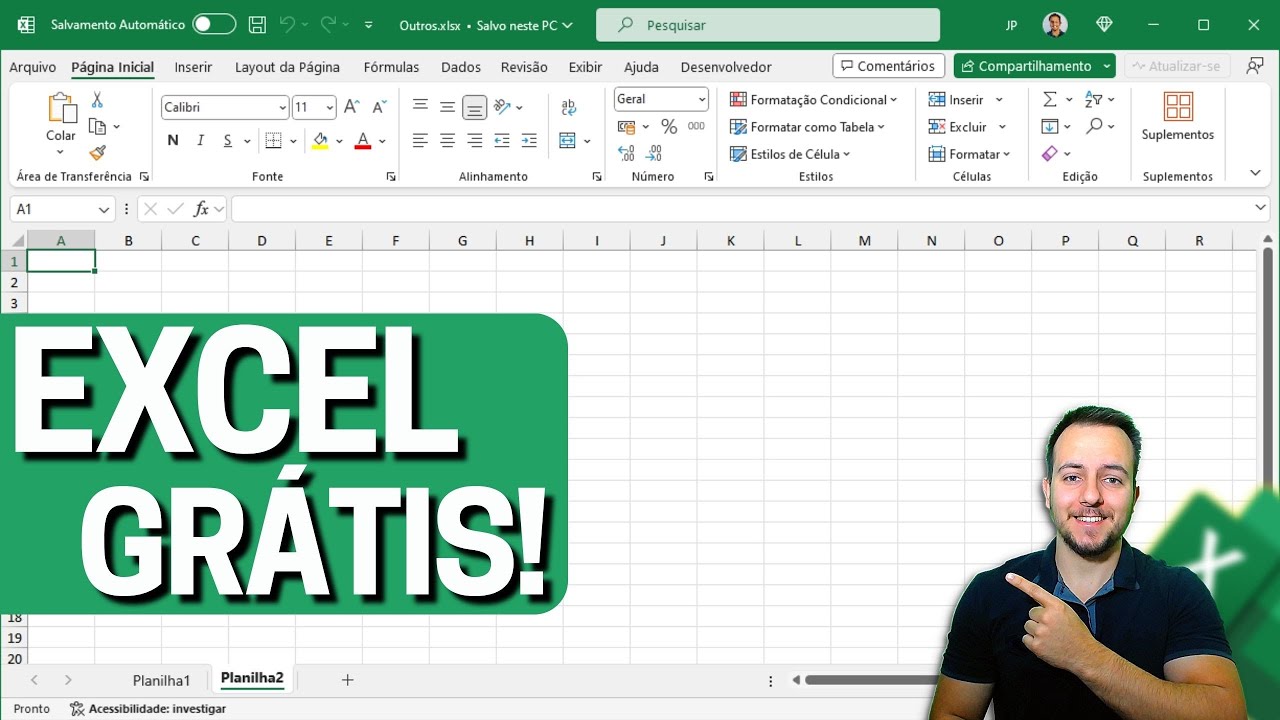Image resolution: width=1280 pixels, height=720 pixels.
Task: Open the Name Box A1 dropdown
Action: 104,209
